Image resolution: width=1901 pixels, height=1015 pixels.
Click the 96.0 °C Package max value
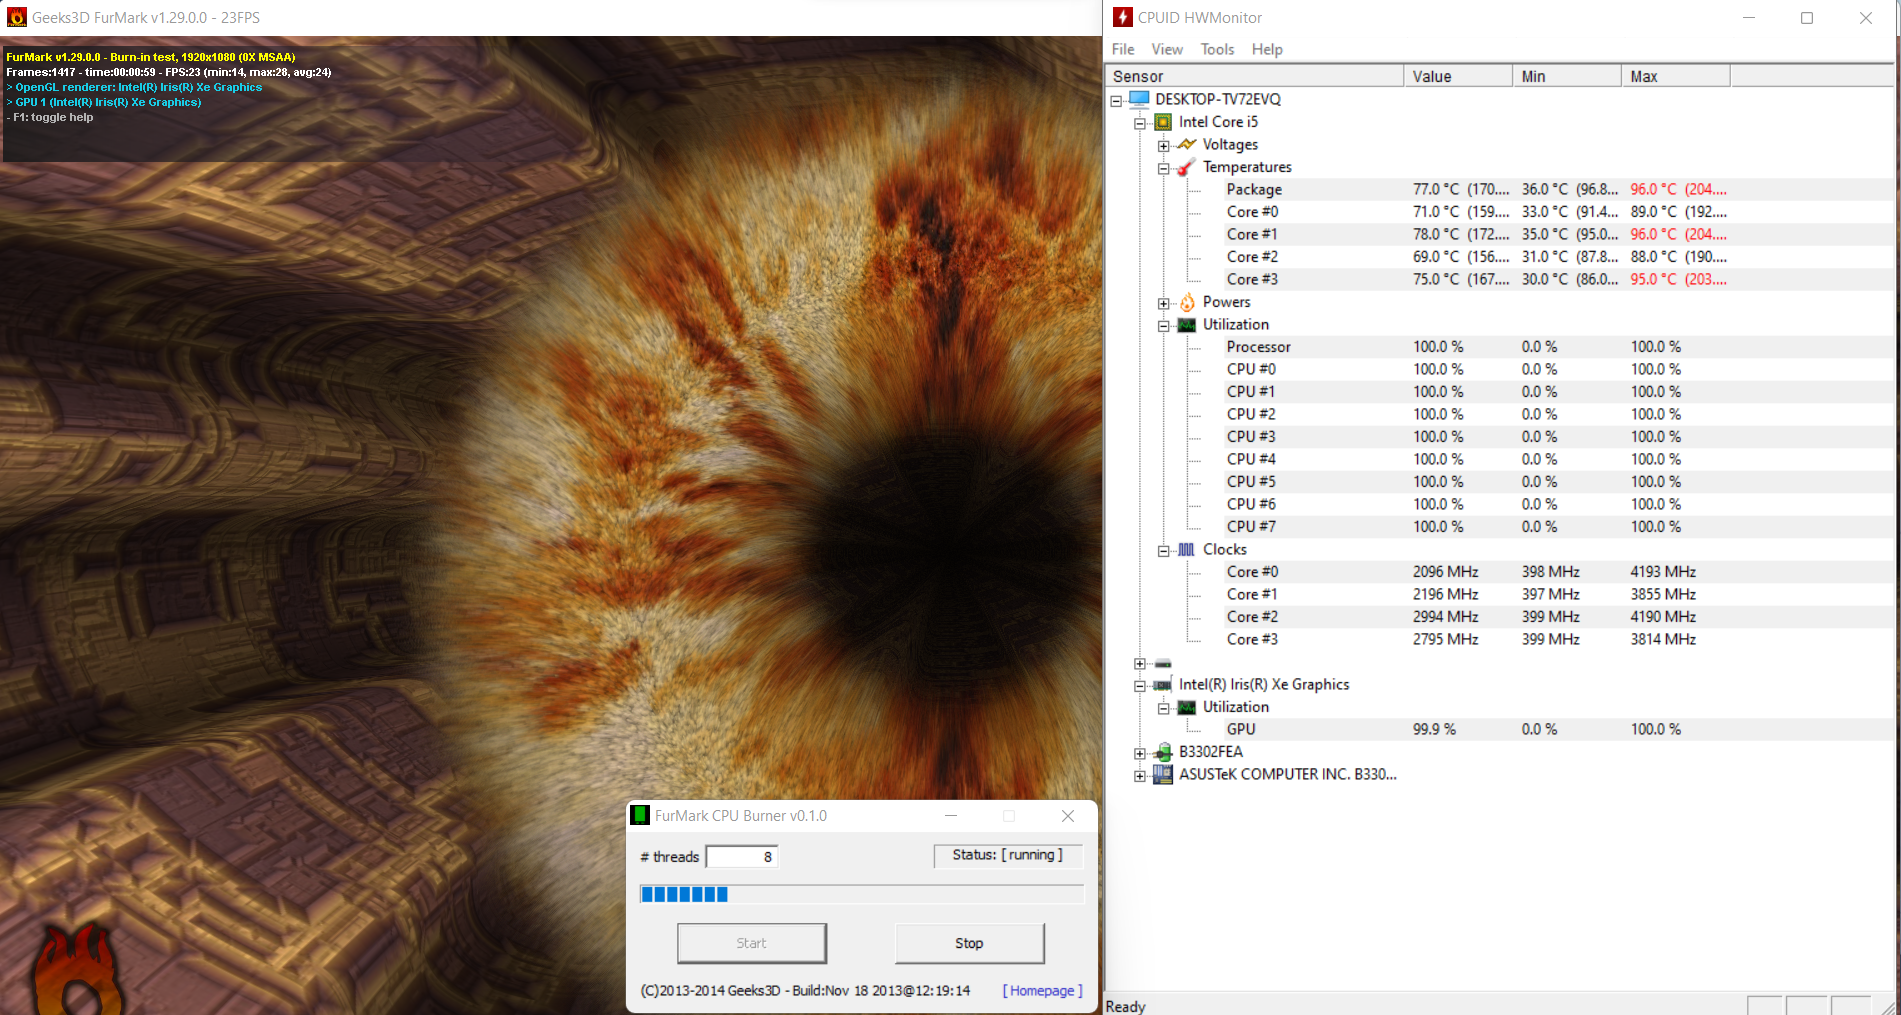coord(1677,189)
